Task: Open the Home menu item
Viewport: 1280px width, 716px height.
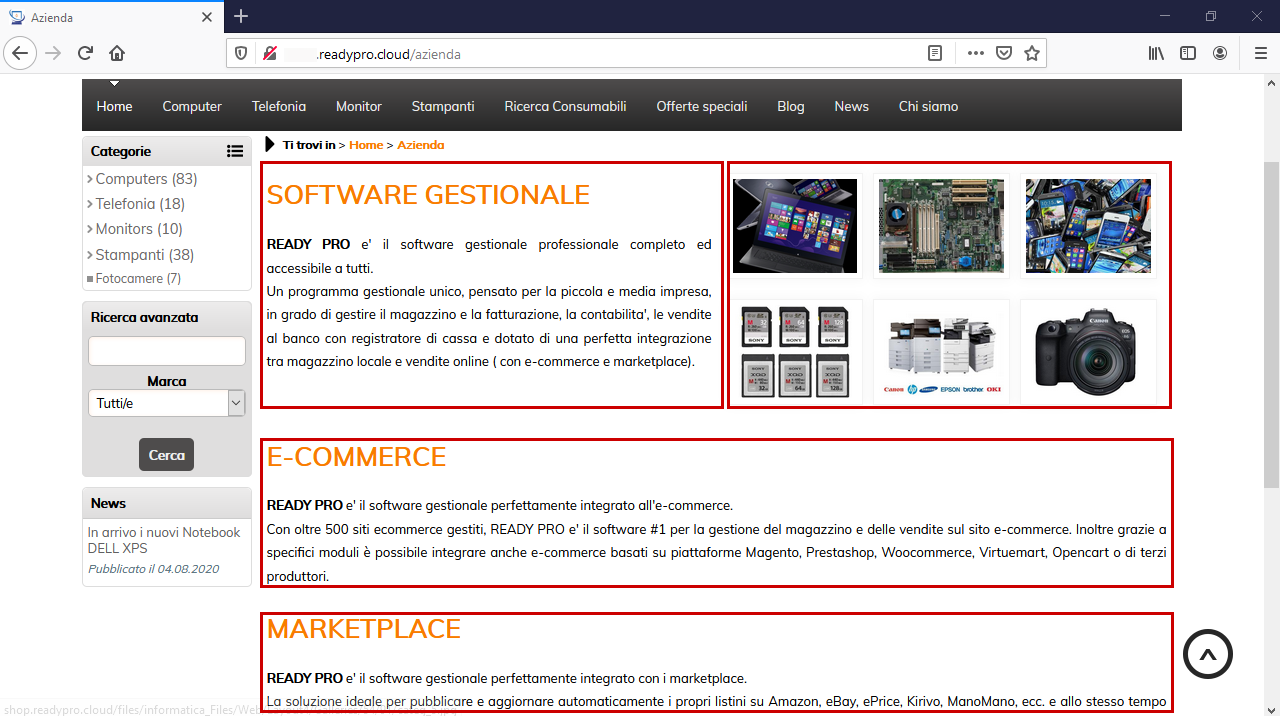Action: [x=114, y=106]
